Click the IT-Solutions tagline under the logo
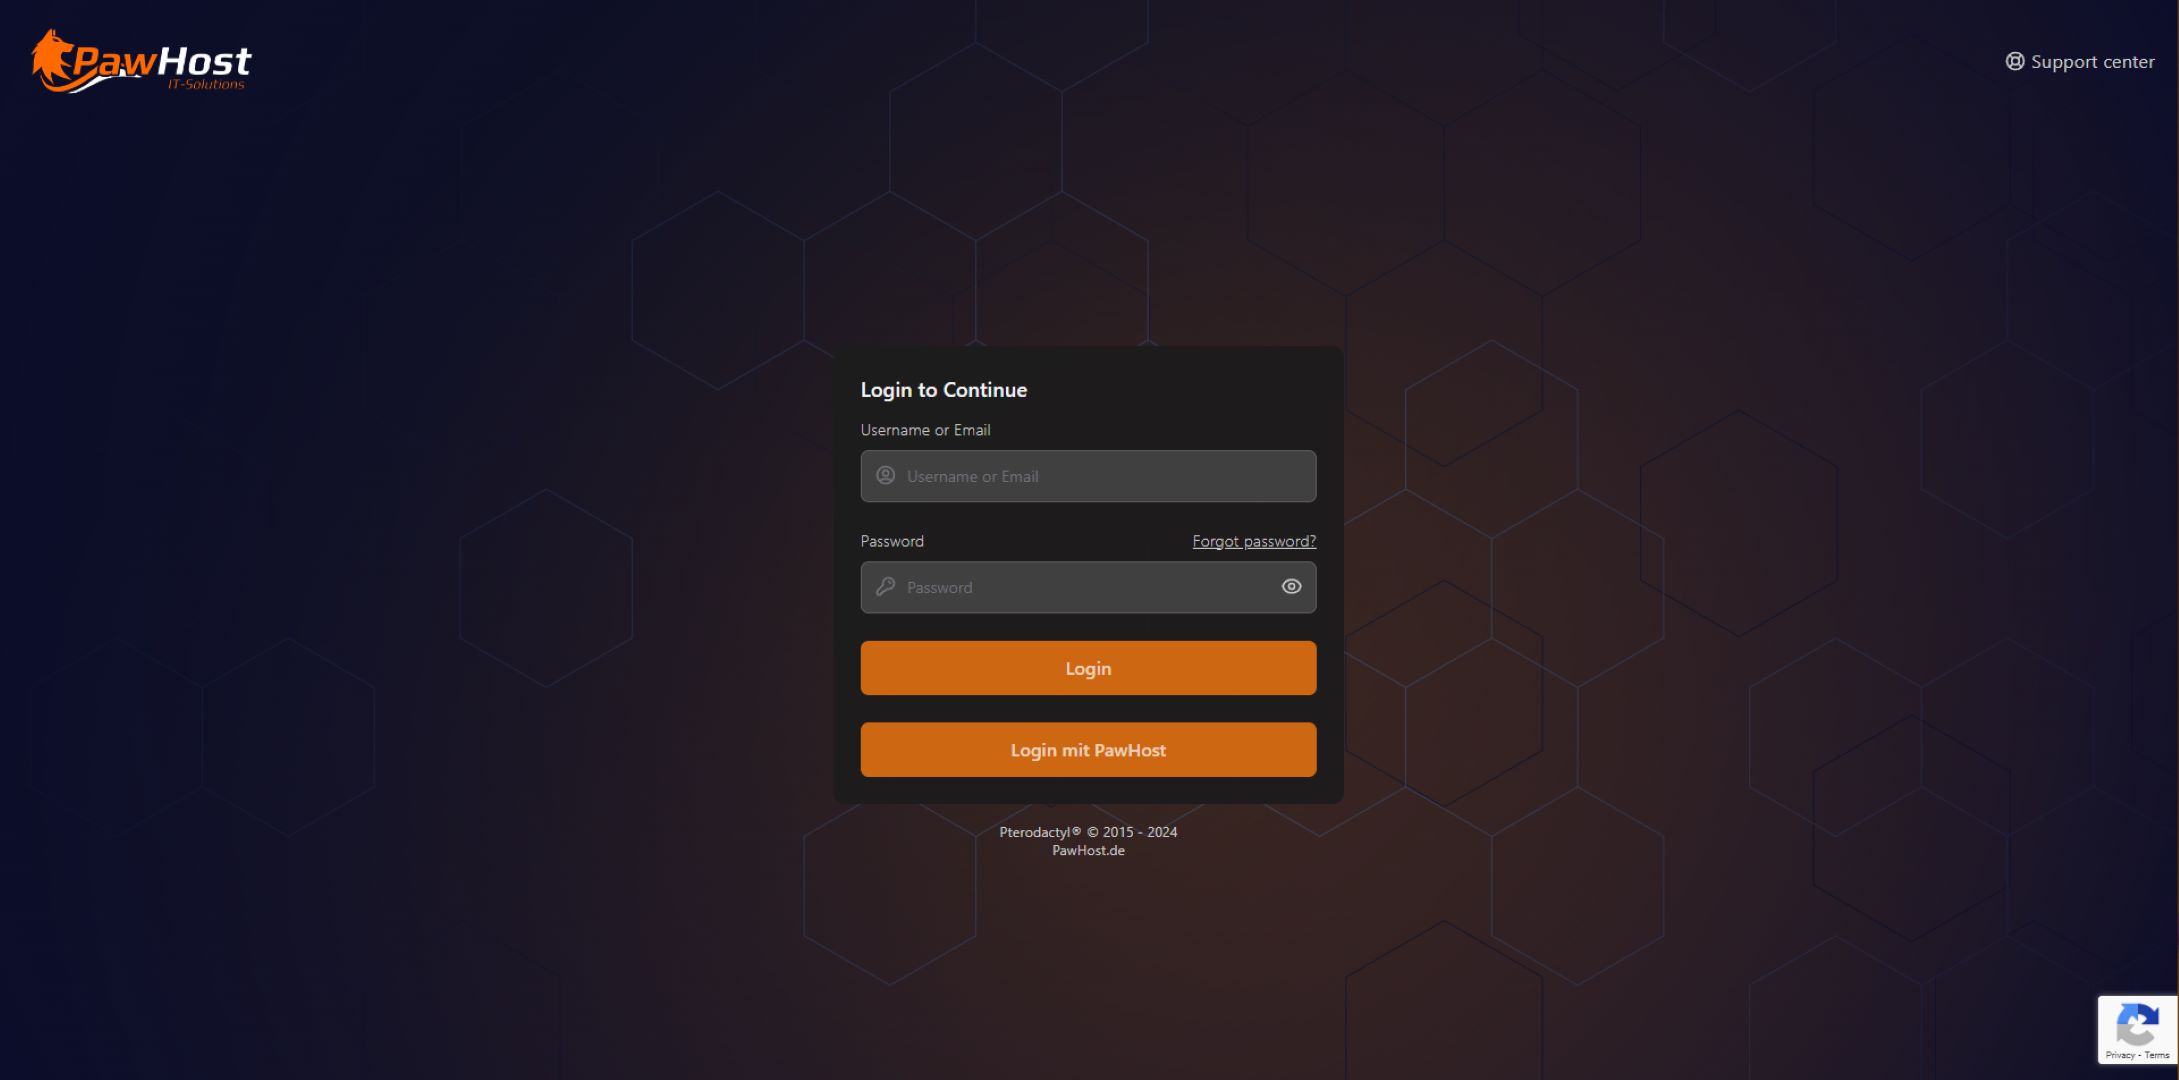The width and height of the screenshot is (2179, 1080). point(206,85)
